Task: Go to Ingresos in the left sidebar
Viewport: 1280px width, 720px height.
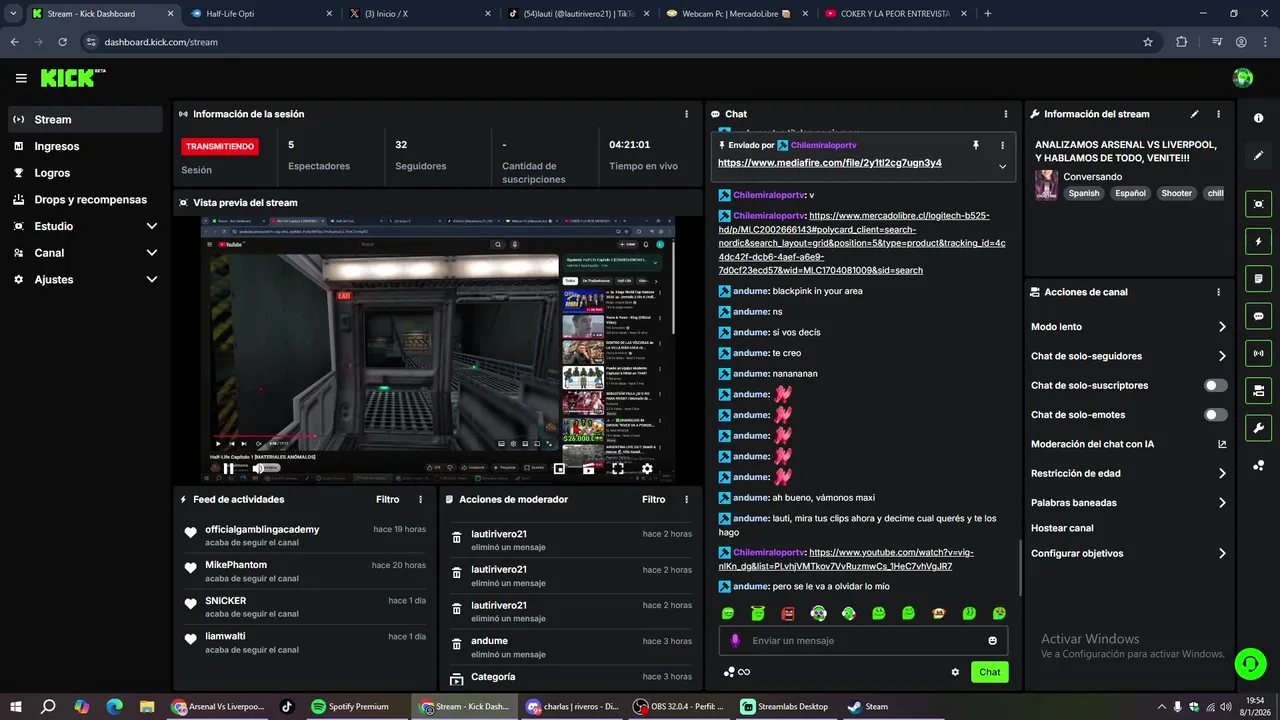Action: coord(85,146)
